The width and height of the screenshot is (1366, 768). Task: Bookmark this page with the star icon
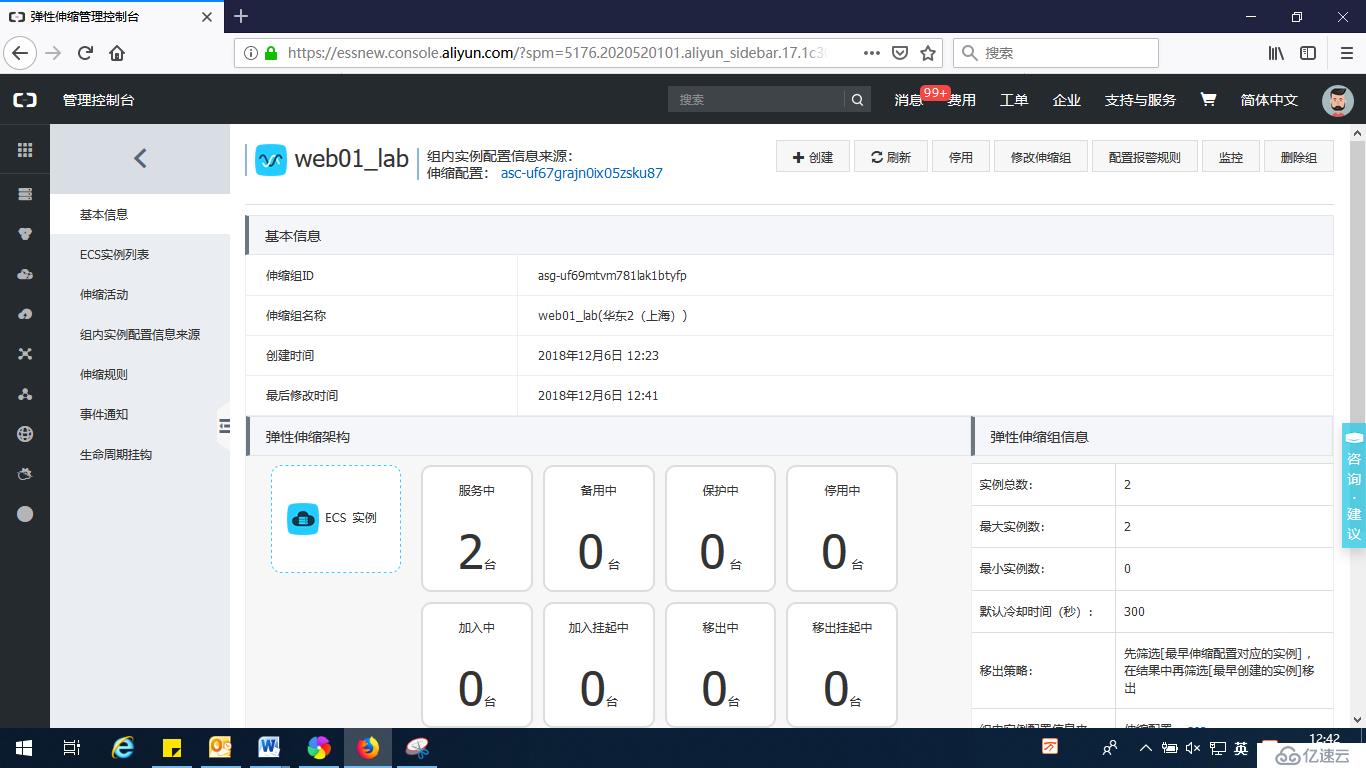tap(928, 53)
